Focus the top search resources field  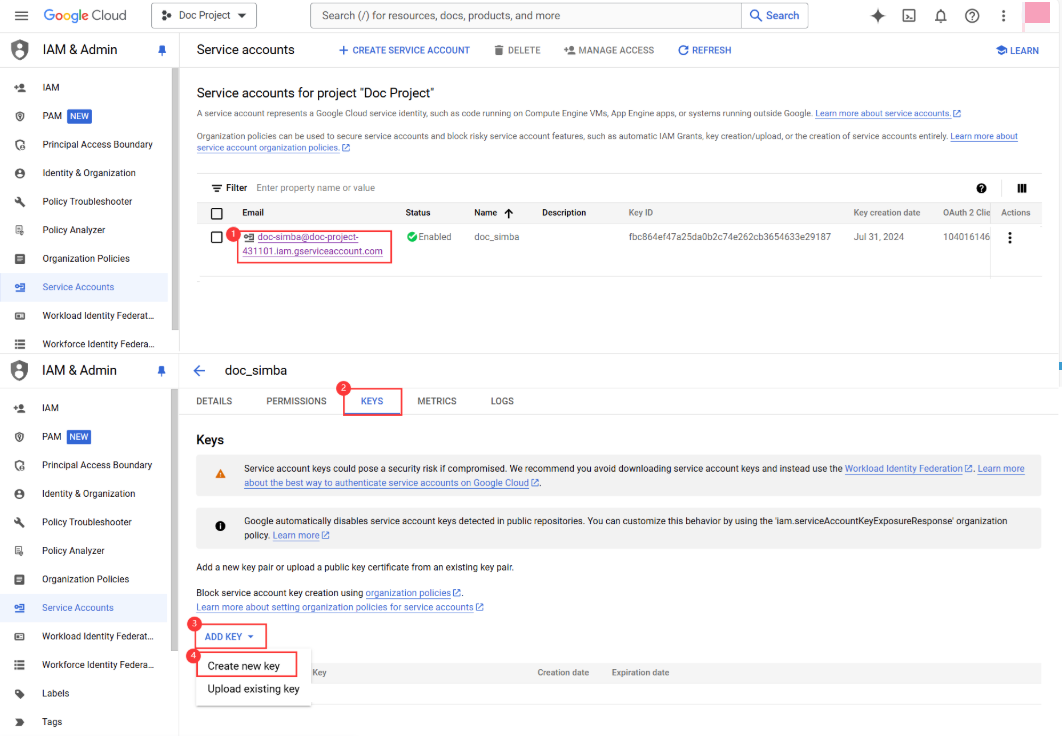[526, 16]
